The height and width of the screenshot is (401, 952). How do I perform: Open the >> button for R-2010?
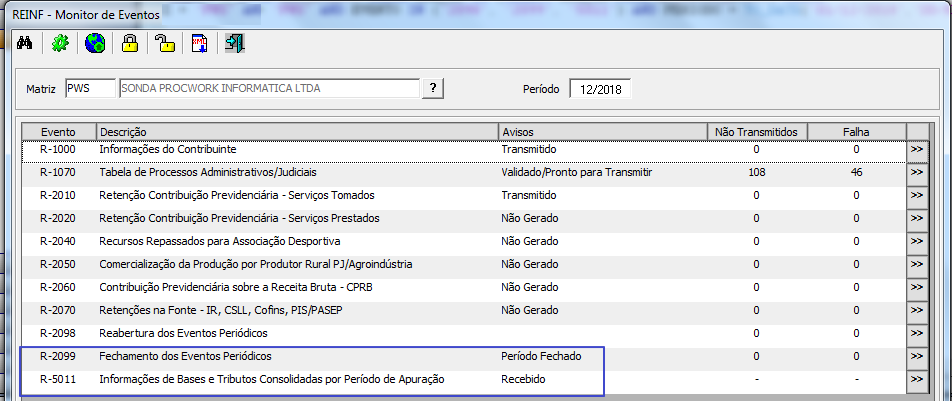tap(916, 196)
